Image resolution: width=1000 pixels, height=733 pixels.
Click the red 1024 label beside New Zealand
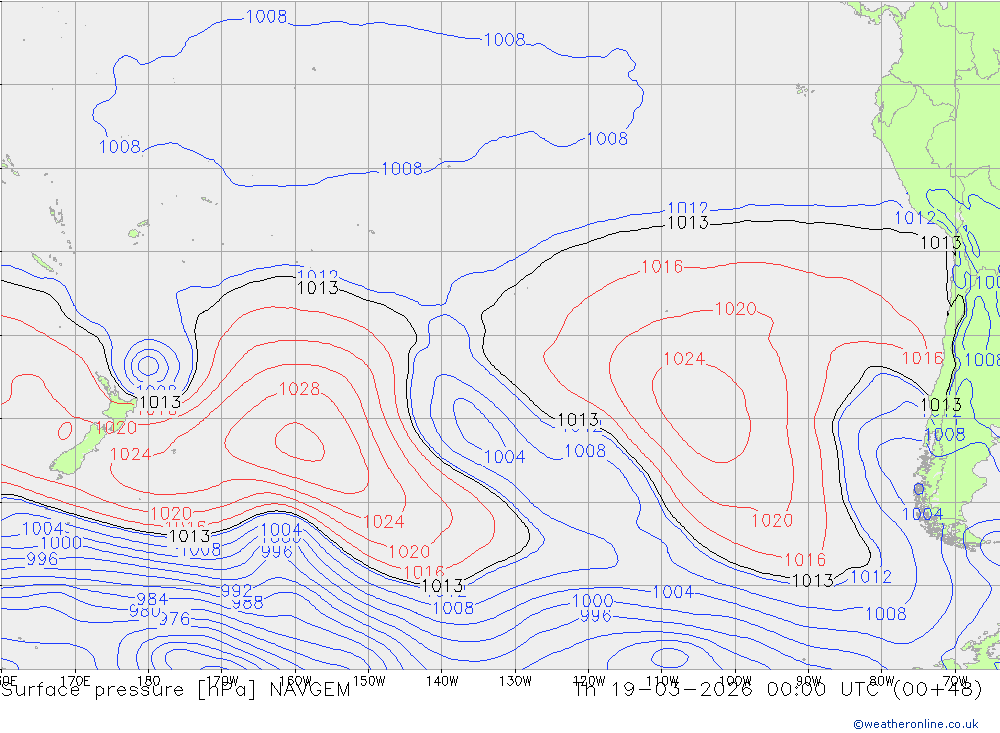(131, 454)
